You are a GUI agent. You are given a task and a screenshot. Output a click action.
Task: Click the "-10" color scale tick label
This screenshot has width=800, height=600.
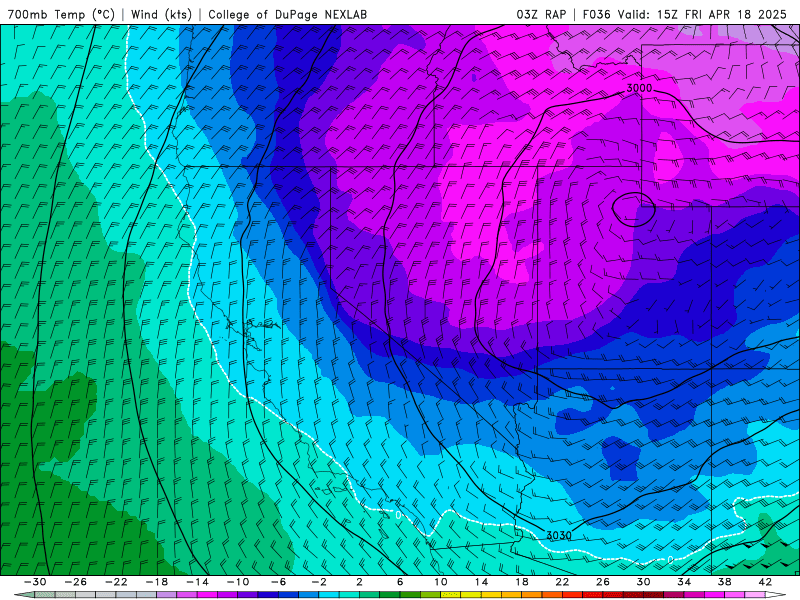[x=238, y=582]
